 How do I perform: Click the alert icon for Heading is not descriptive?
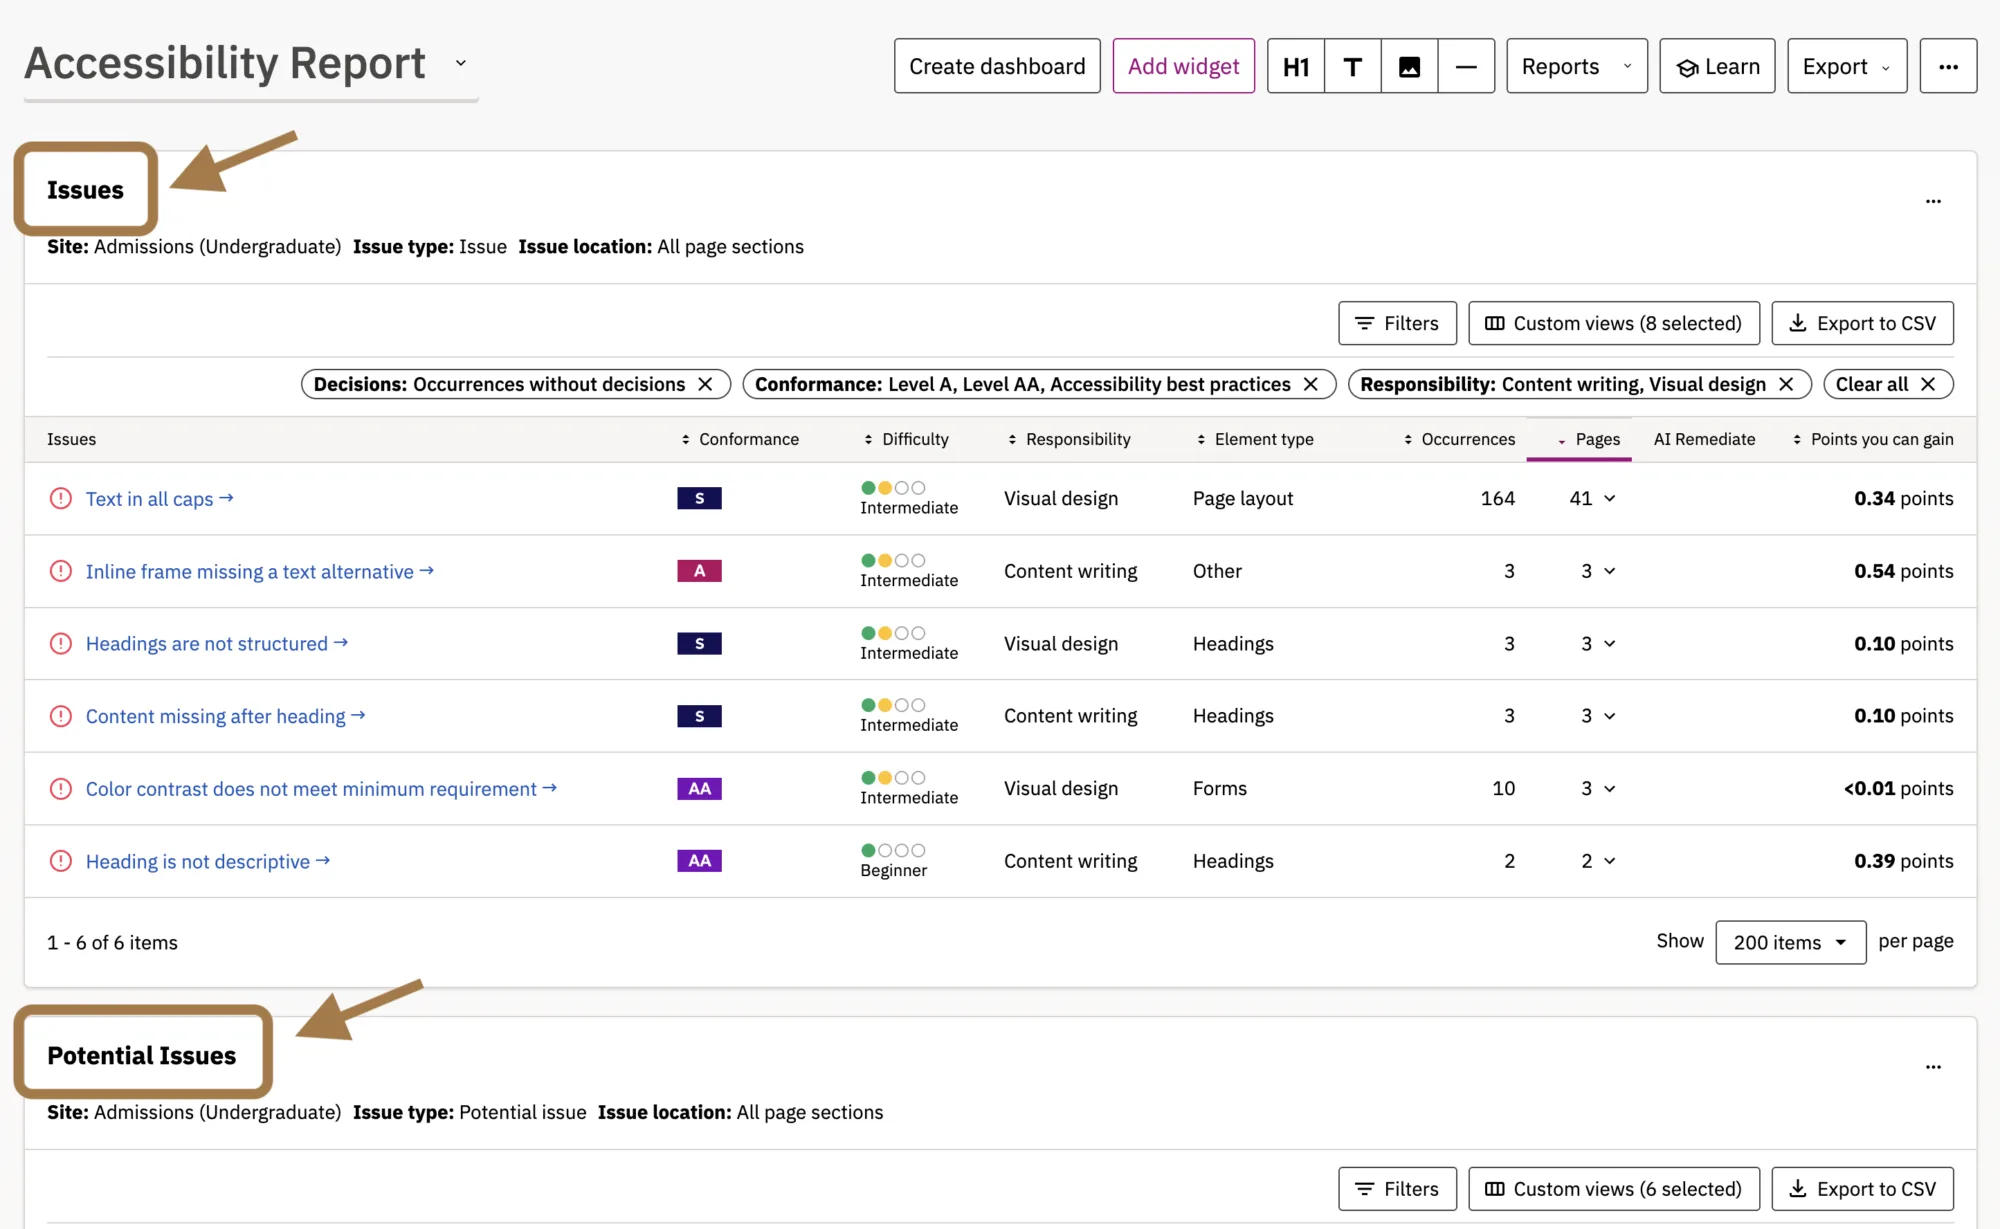tap(61, 861)
